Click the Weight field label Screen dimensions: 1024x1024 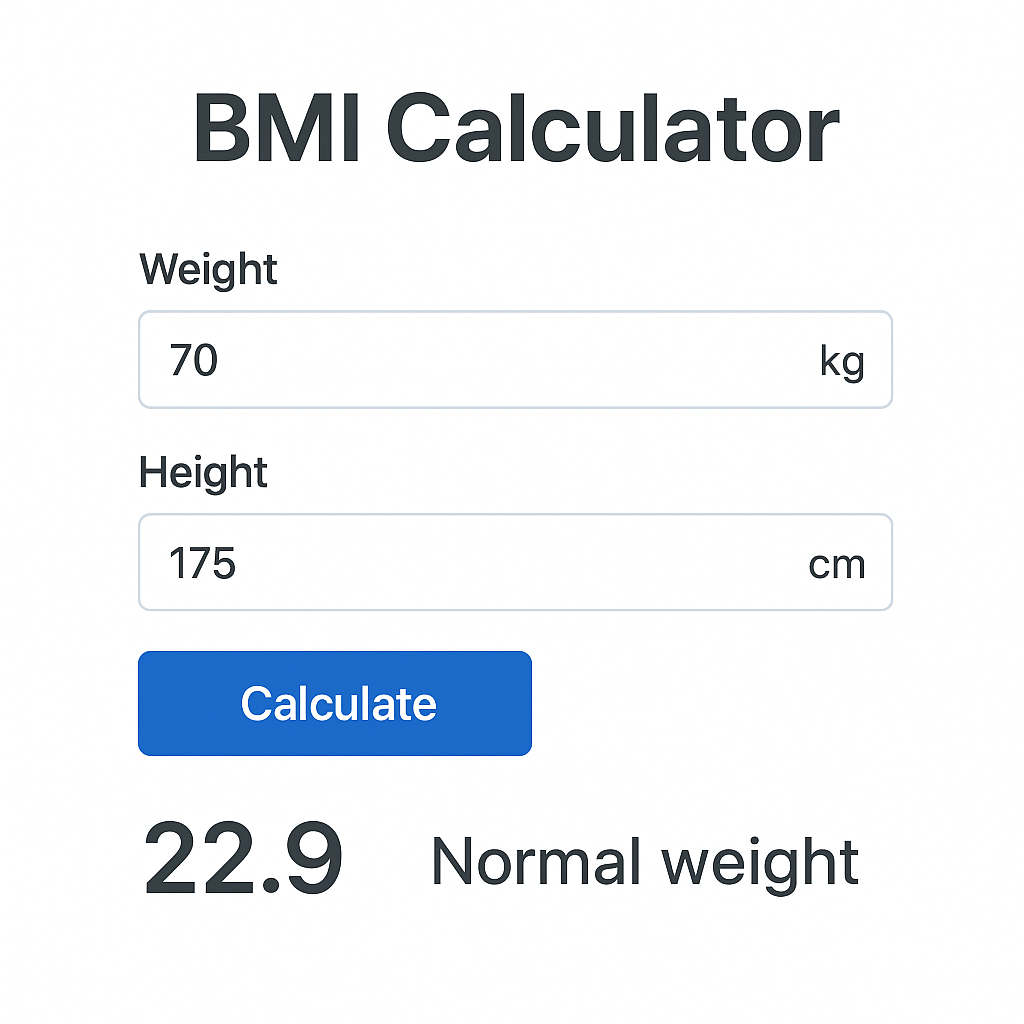coord(208,269)
